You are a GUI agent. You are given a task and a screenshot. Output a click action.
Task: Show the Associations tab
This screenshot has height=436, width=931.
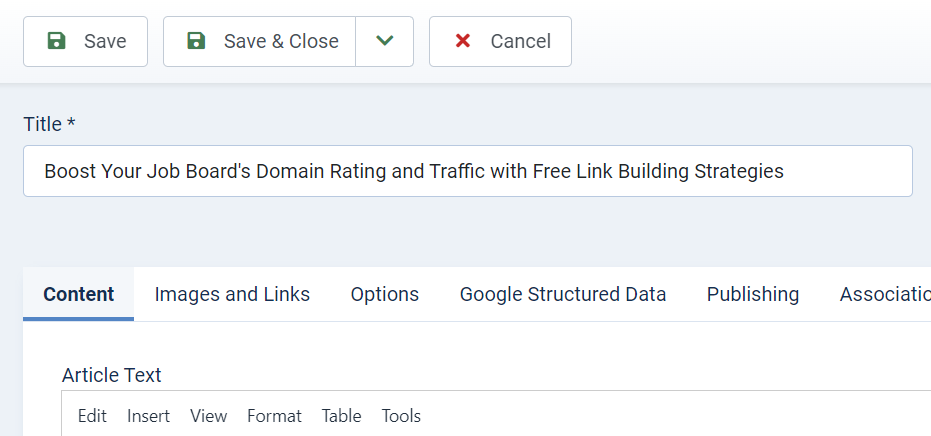[x=883, y=294]
